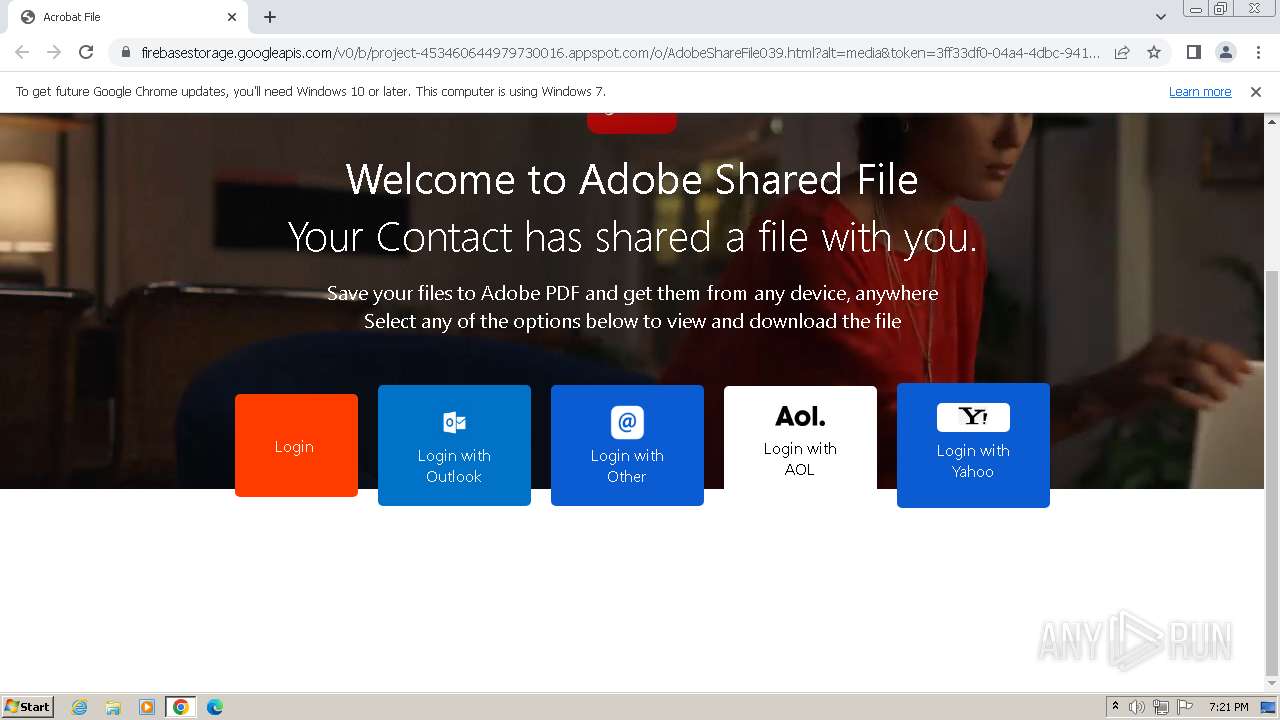
Task: Open Action Center flag icon
Action: [1185, 707]
